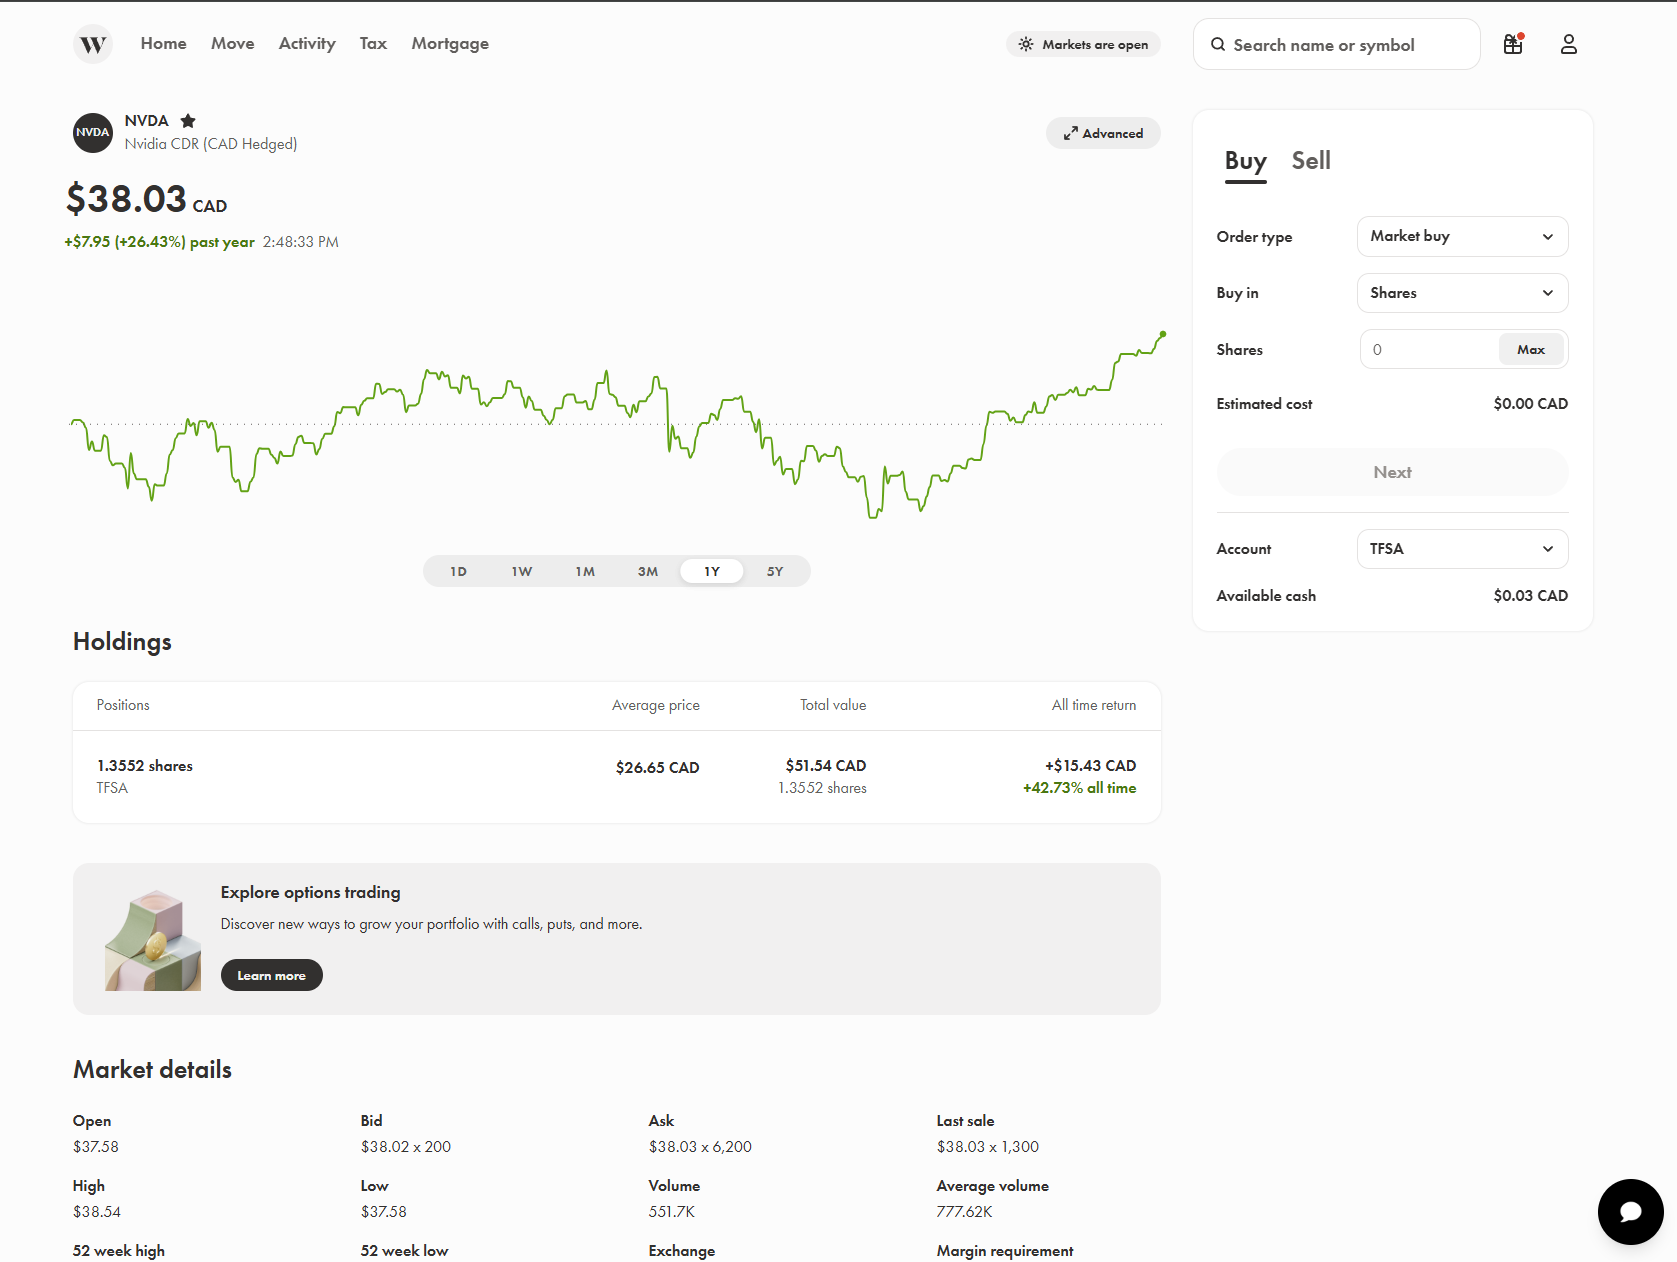The image size is (1677, 1262).
Task: Select the 1W chart range
Action: (x=522, y=571)
